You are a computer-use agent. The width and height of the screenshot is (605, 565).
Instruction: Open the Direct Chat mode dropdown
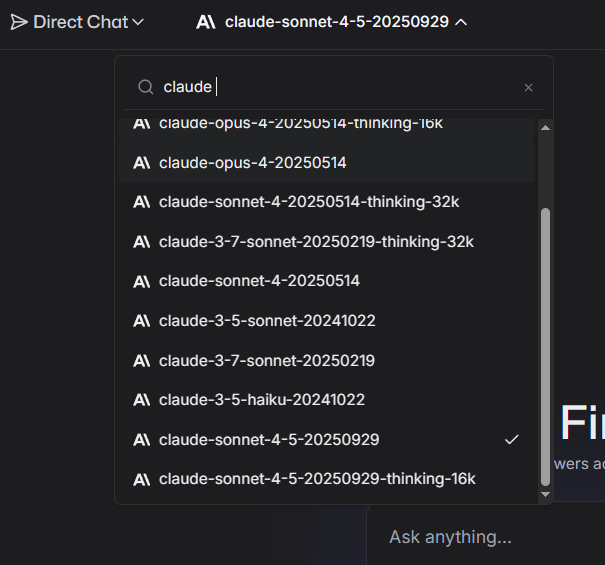pyautogui.click(x=77, y=22)
